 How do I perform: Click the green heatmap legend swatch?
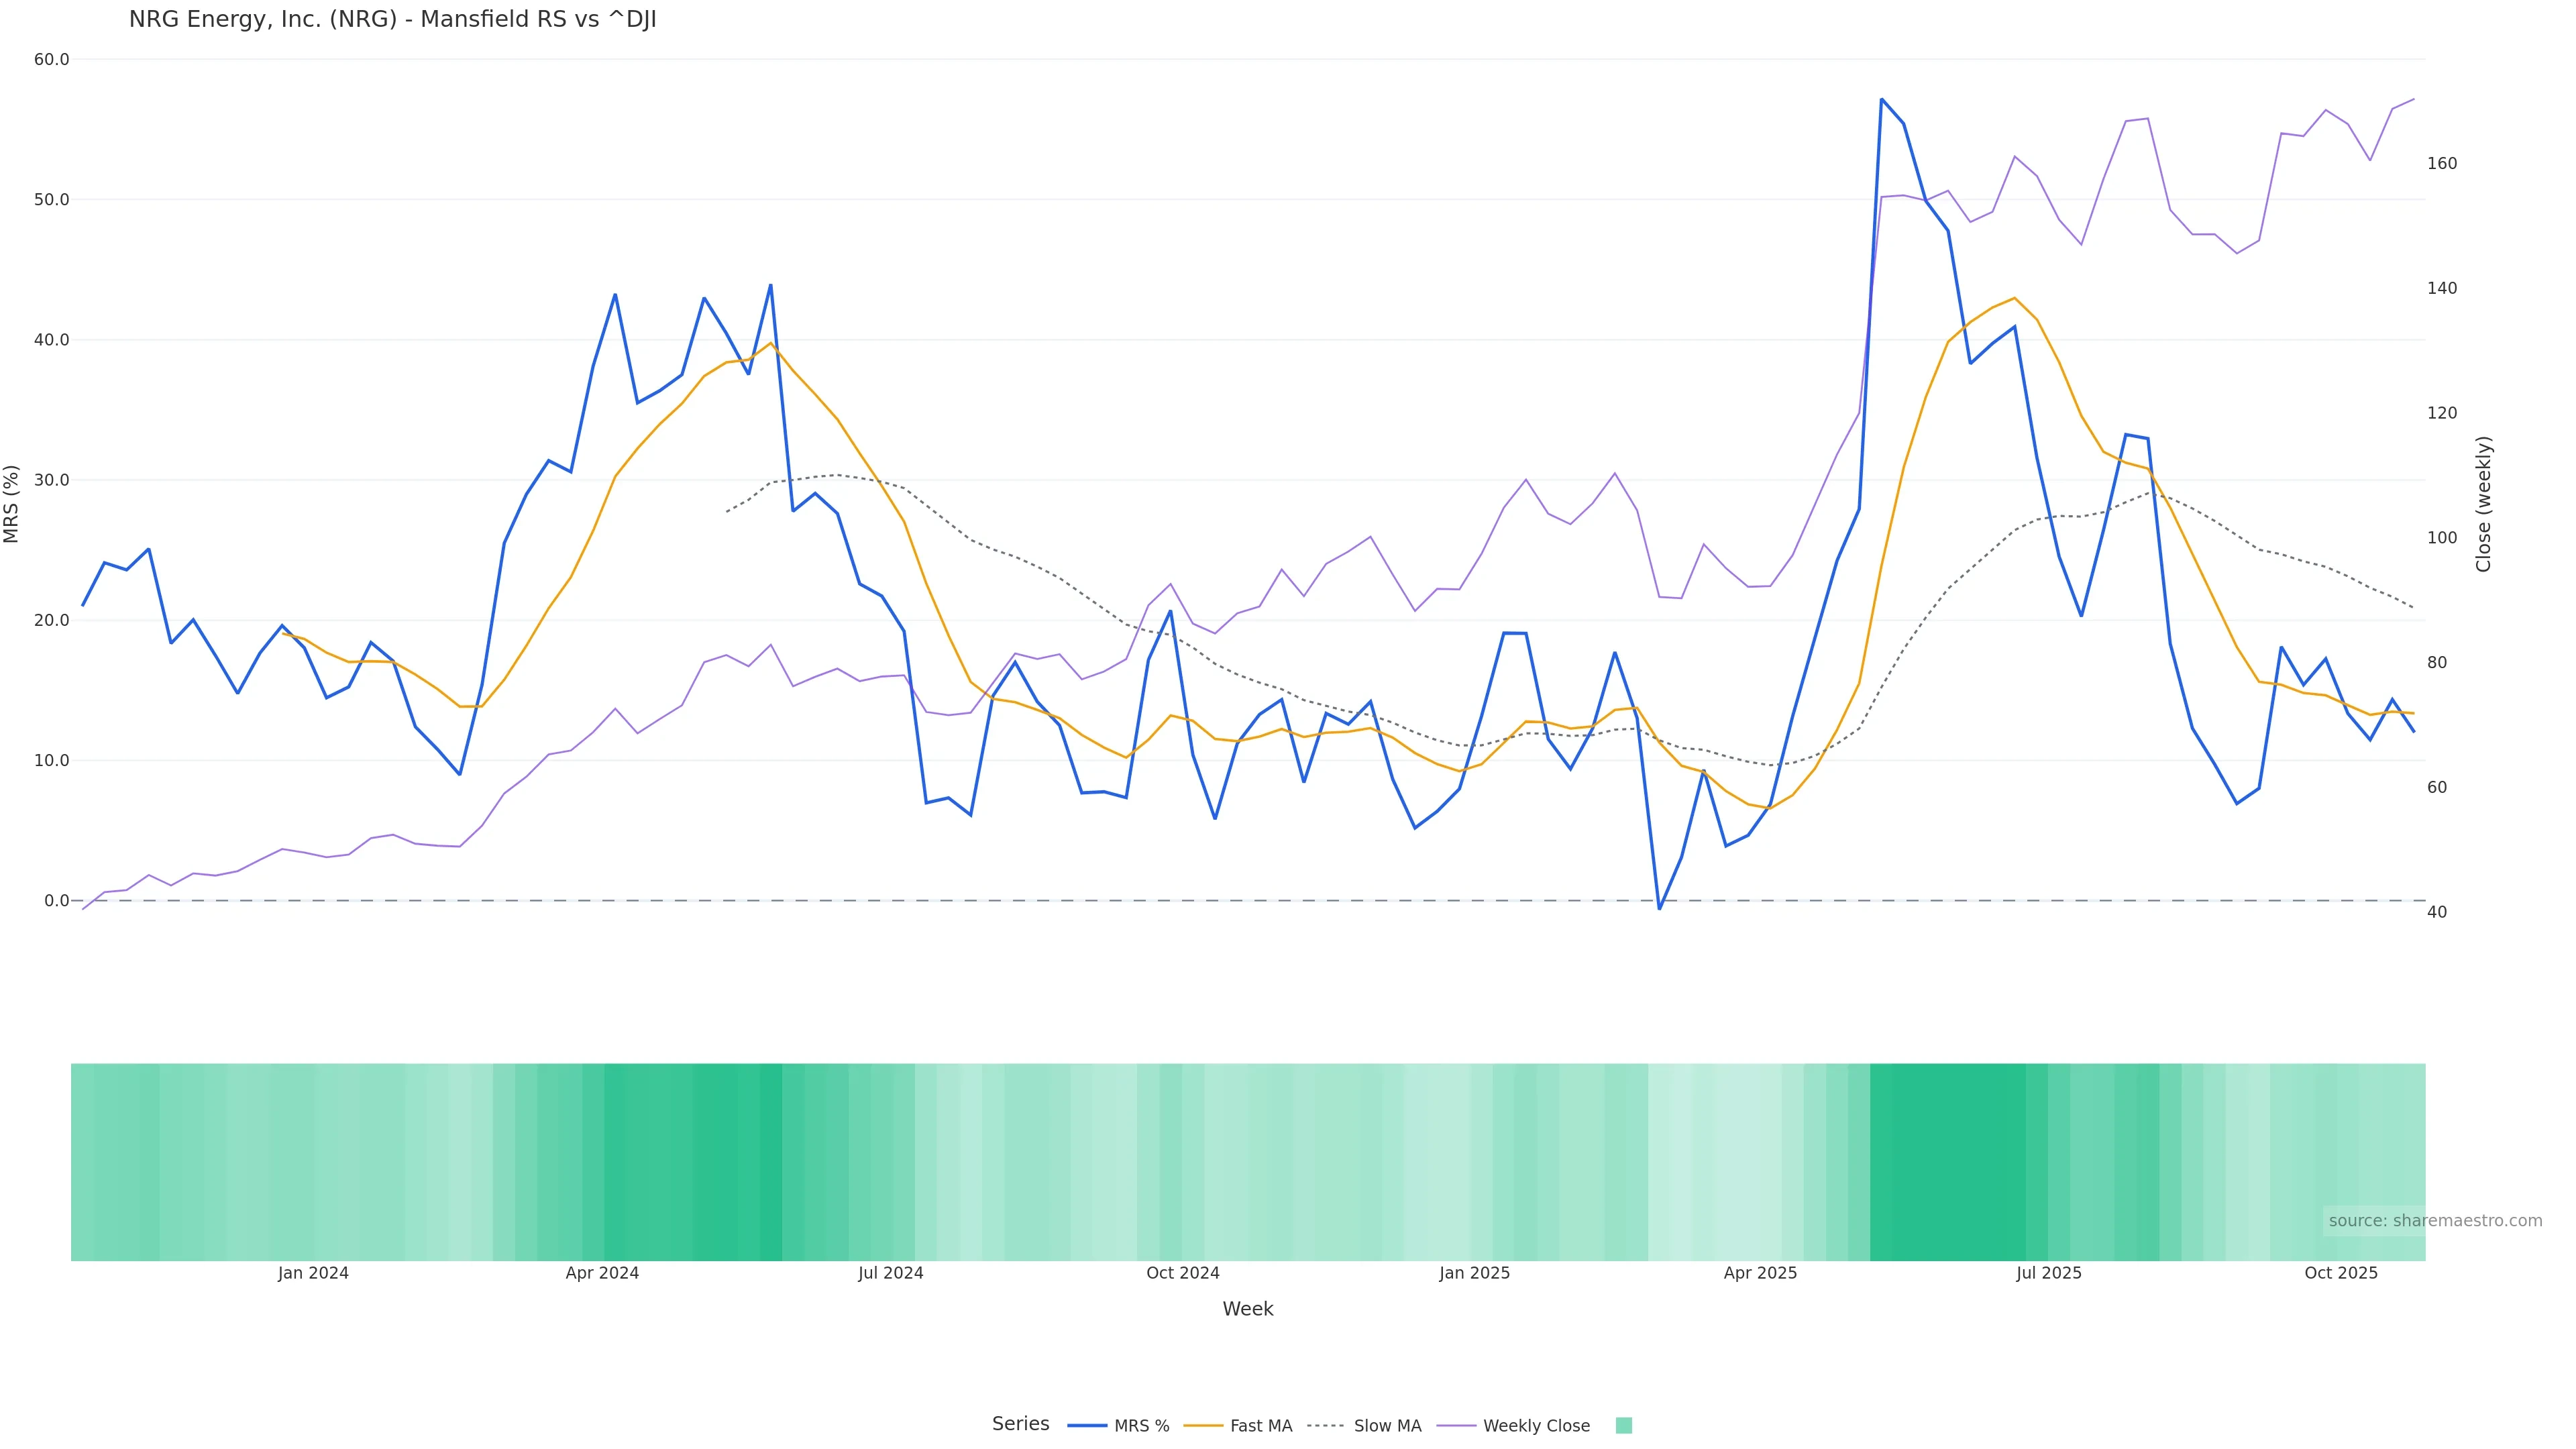(x=1624, y=1426)
